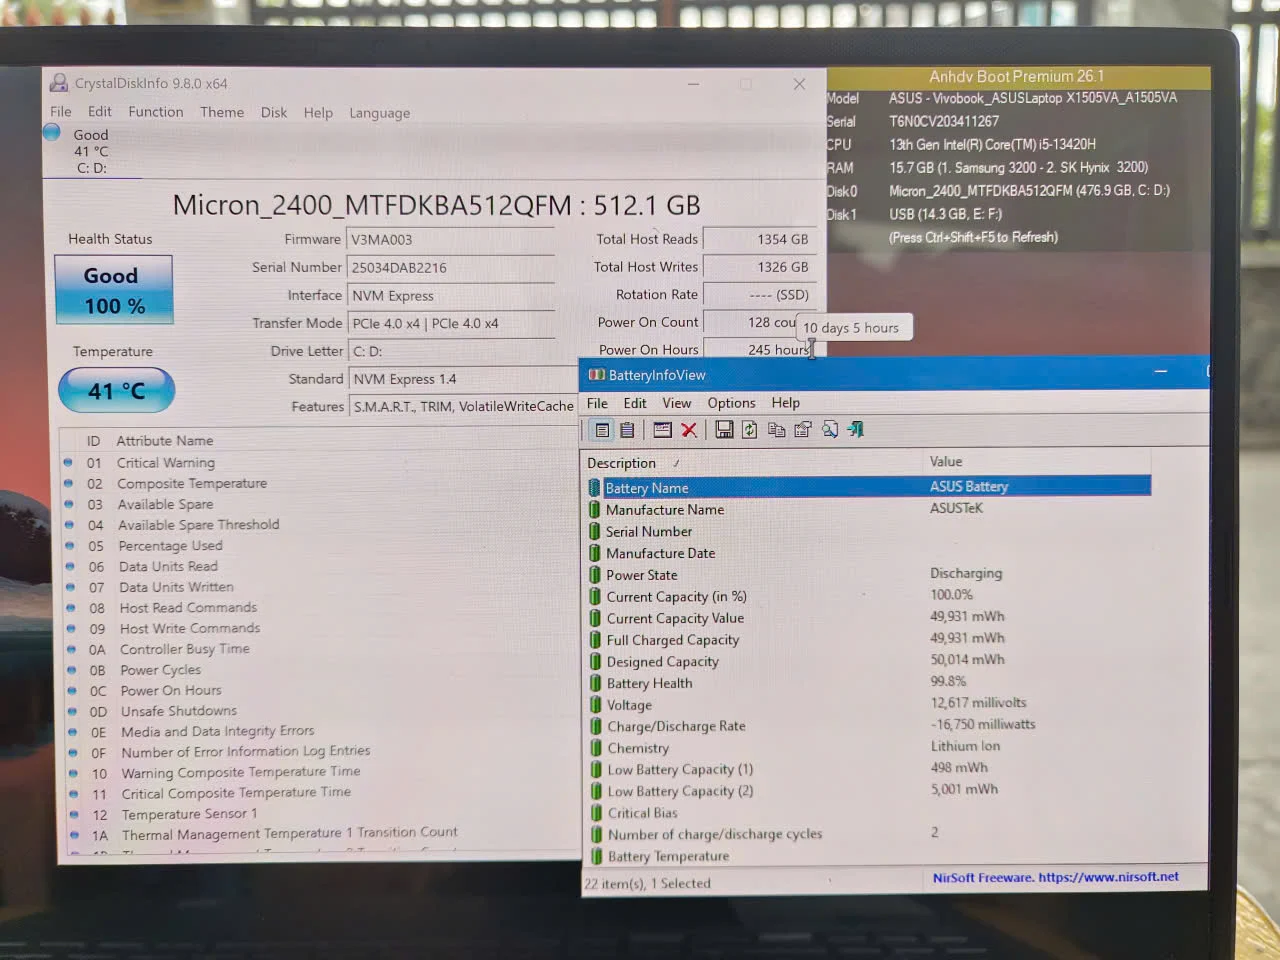1280x960 pixels.
Task: Click the blue dot beside Available Spare Threshold
Action: (69, 525)
